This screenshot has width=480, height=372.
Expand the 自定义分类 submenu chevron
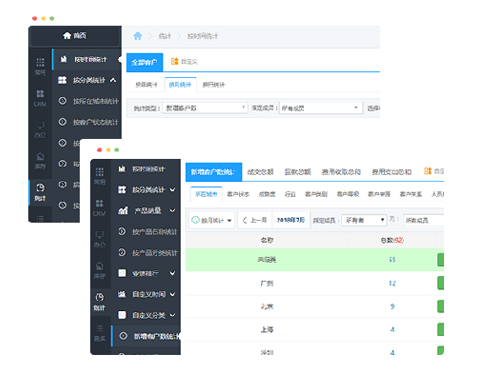click(x=172, y=315)
